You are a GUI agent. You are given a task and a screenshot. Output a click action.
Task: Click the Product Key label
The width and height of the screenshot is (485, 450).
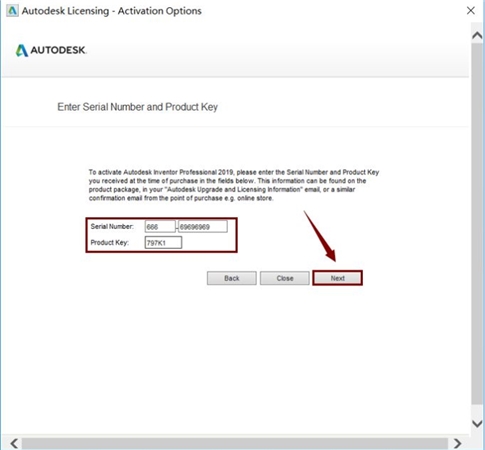click(x=110, y=242)
